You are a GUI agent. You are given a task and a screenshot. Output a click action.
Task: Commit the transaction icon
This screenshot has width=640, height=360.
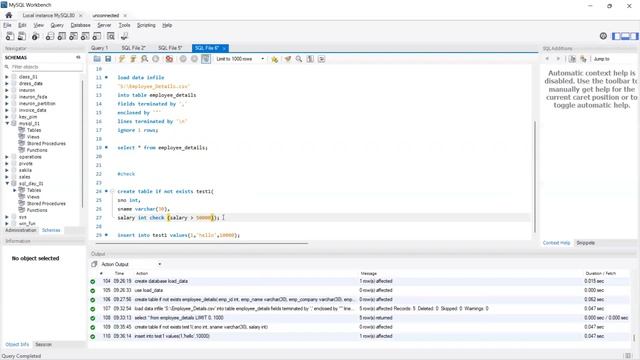coord(183,59)
